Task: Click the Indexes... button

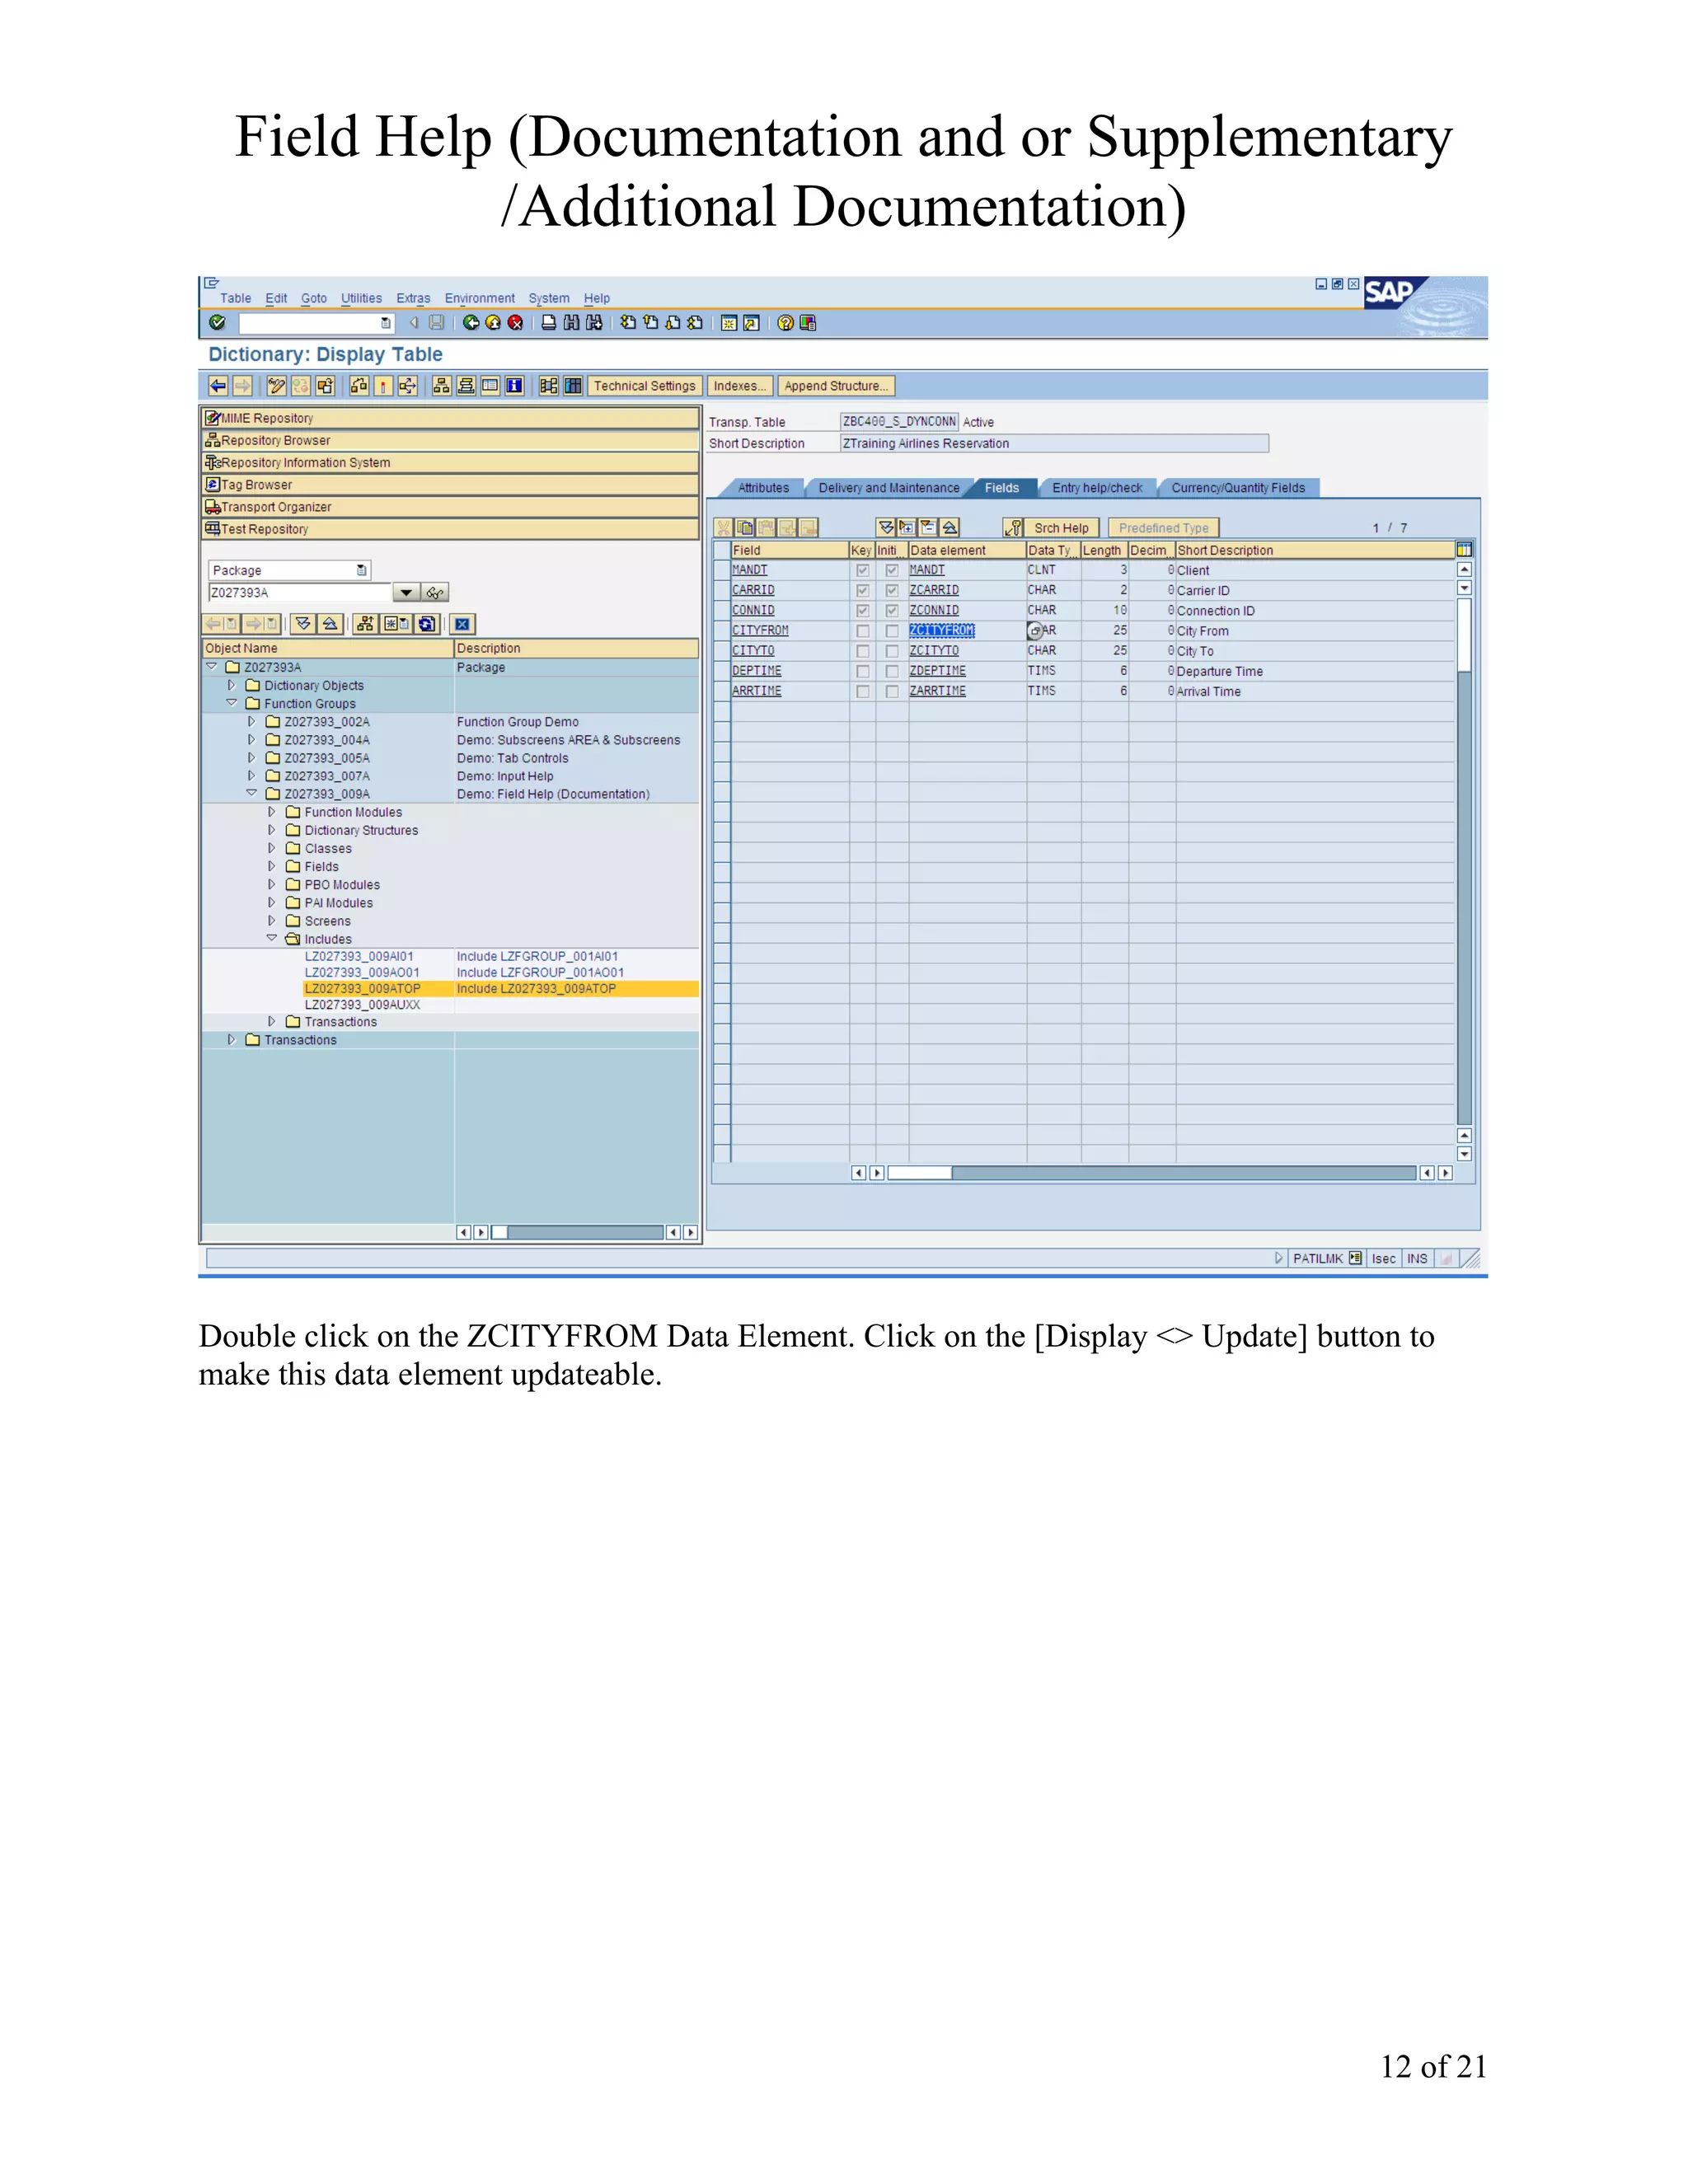Action: click(739, 386)
